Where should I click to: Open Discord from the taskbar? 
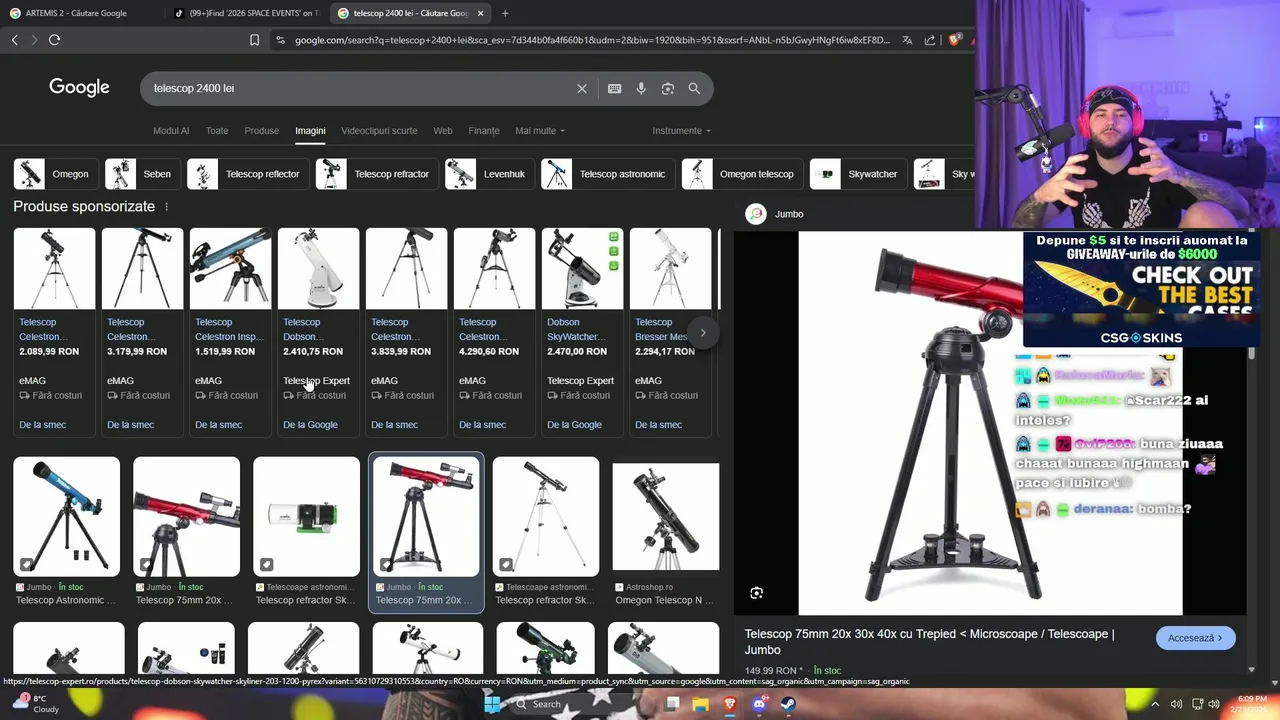[759, 704]
